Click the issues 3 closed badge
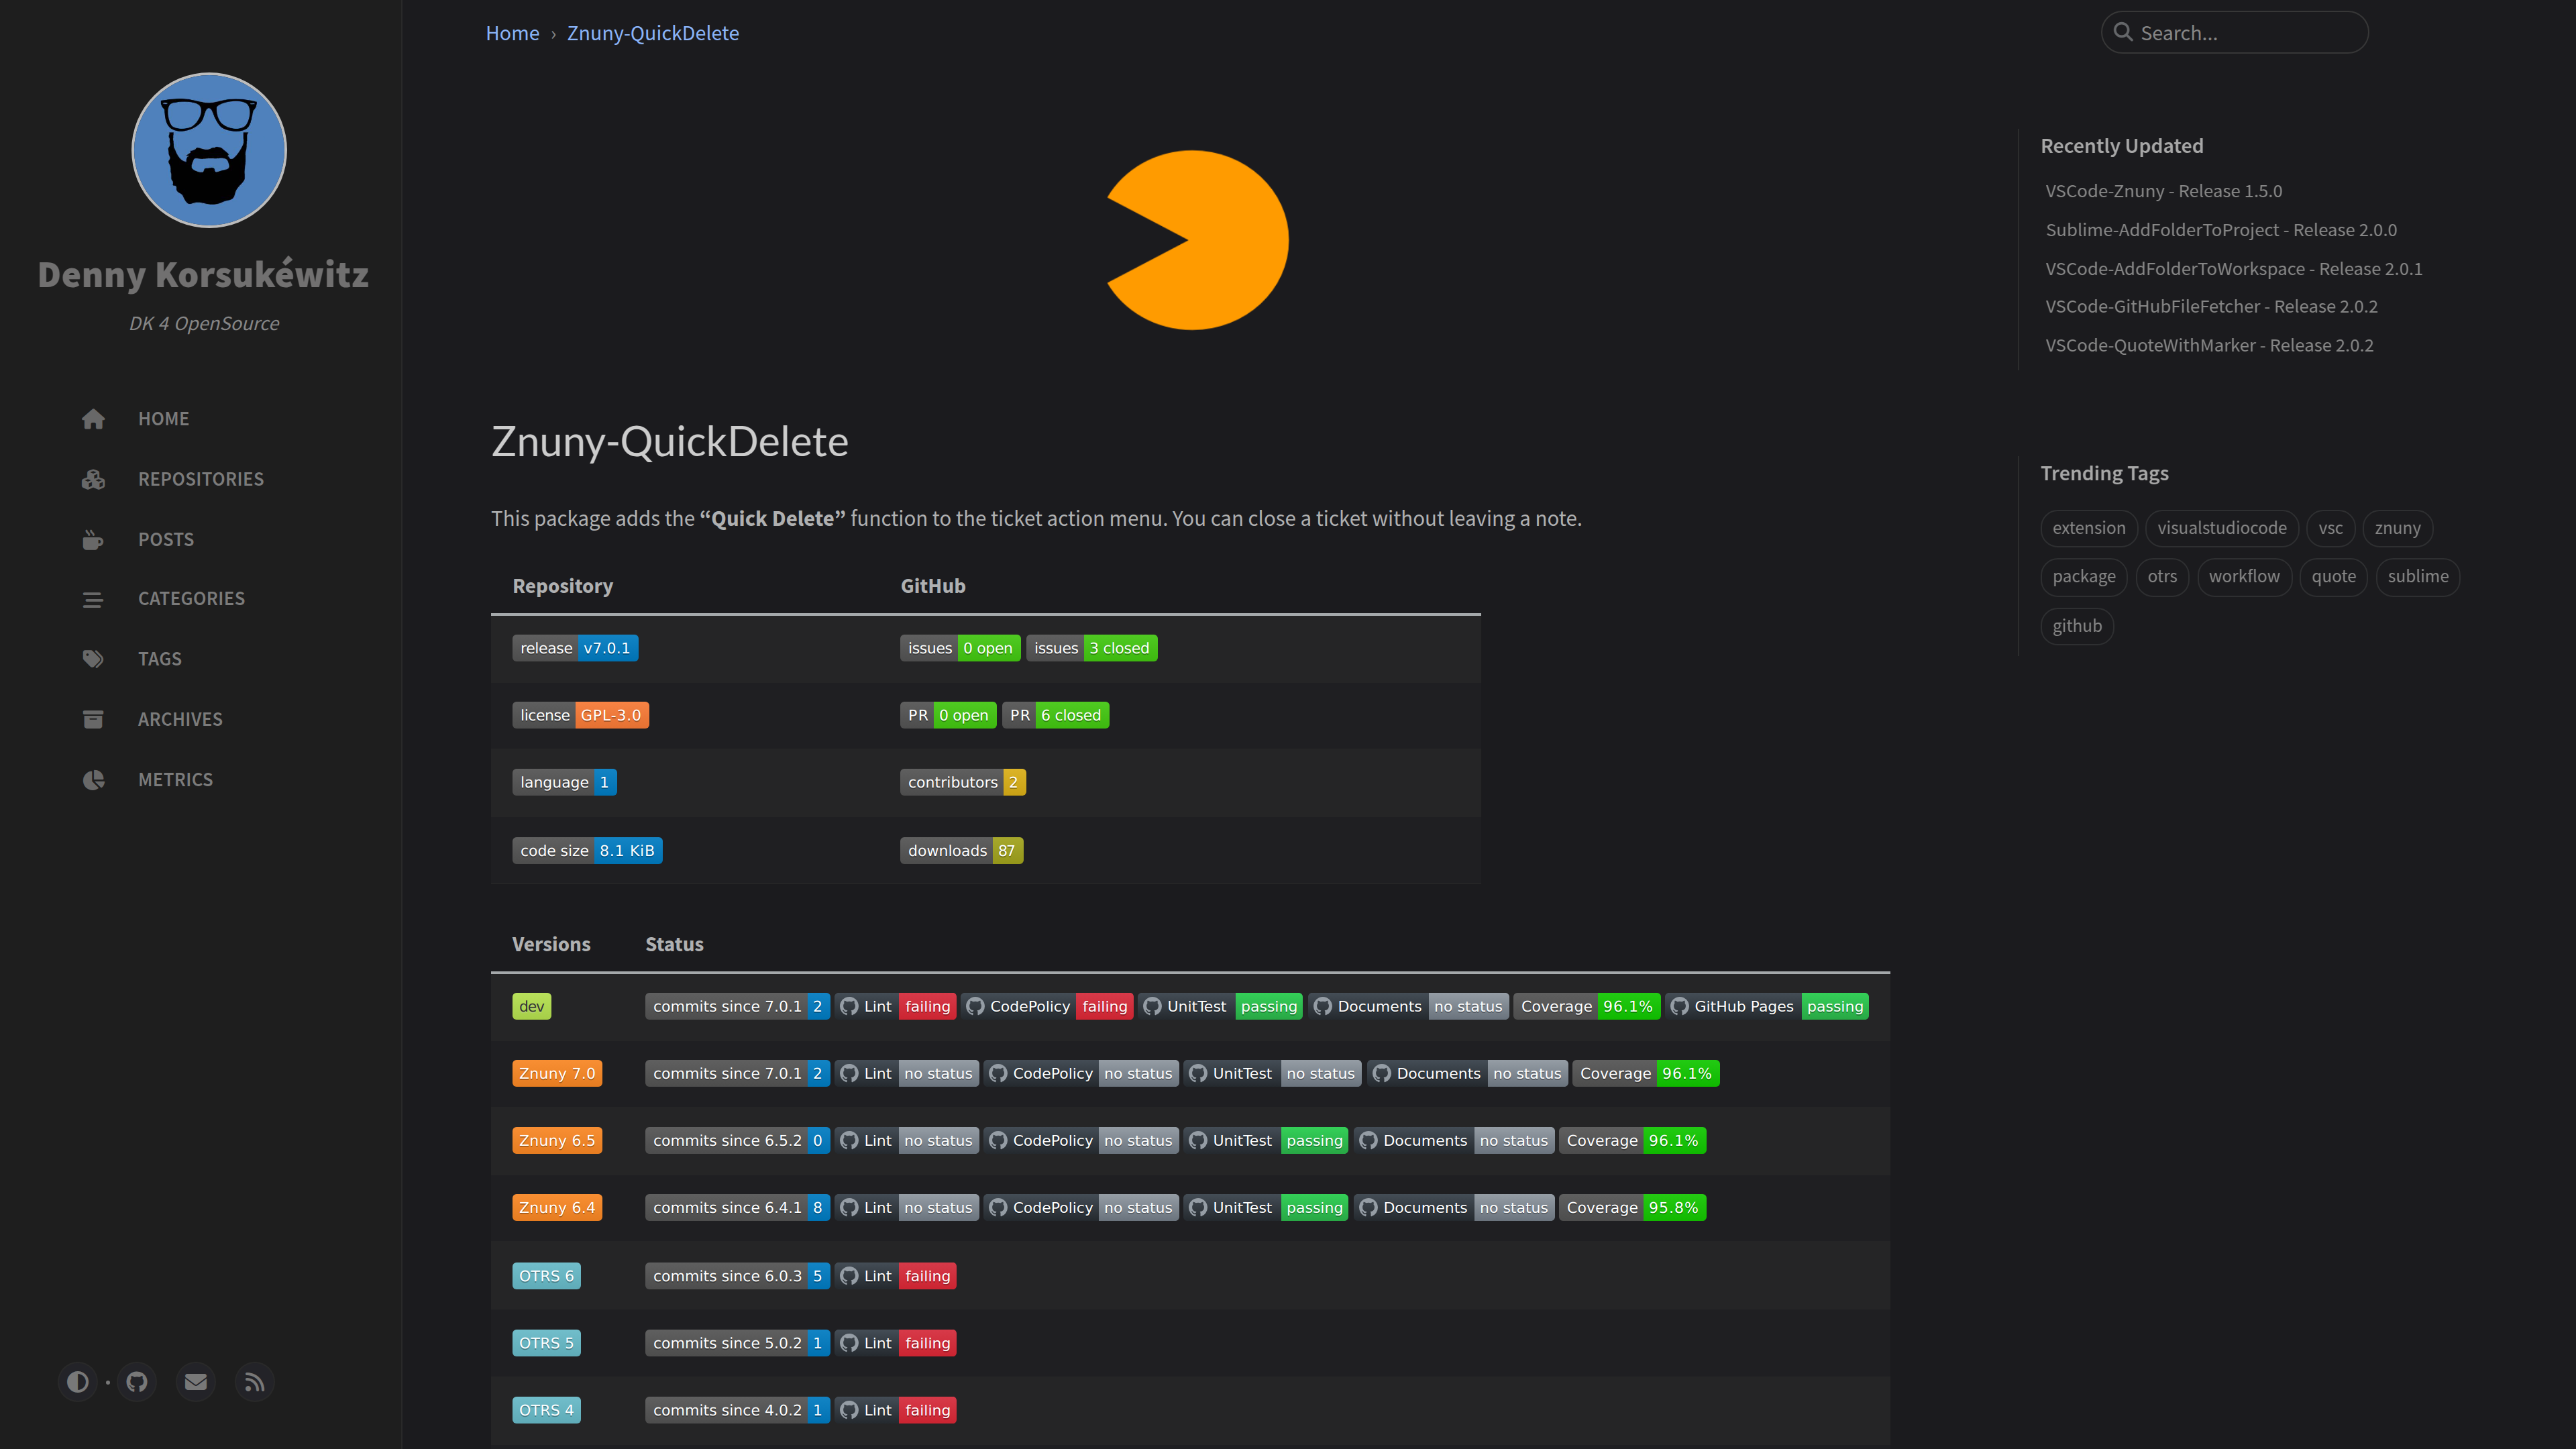2576x1449 pixels. tap(1092, 648)
